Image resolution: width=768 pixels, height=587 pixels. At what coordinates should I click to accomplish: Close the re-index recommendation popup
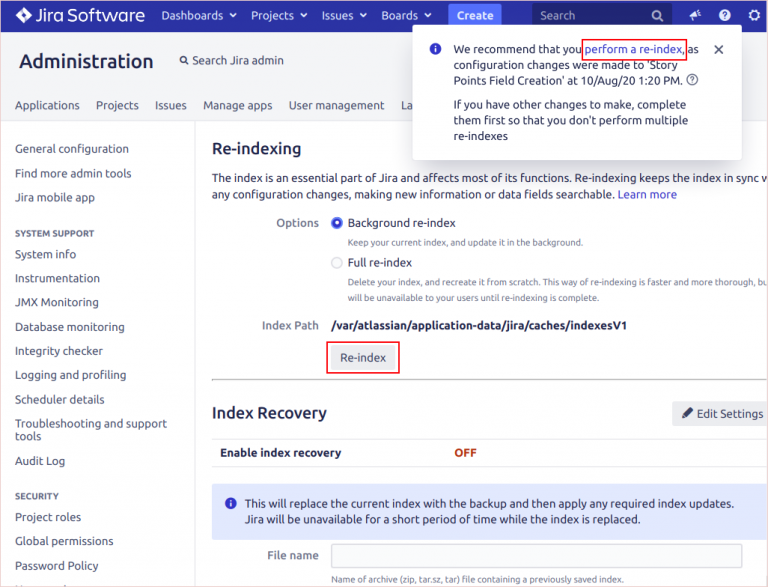click(719, 49)
